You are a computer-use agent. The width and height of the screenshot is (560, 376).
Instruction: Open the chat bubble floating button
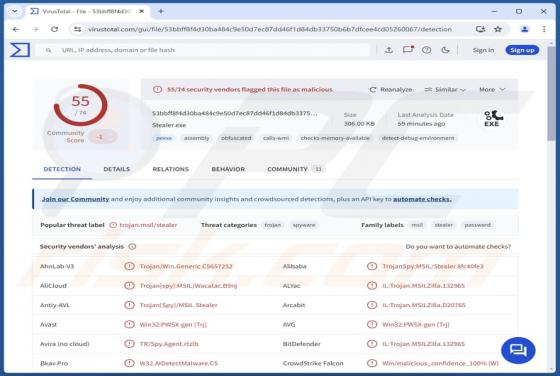518,350
